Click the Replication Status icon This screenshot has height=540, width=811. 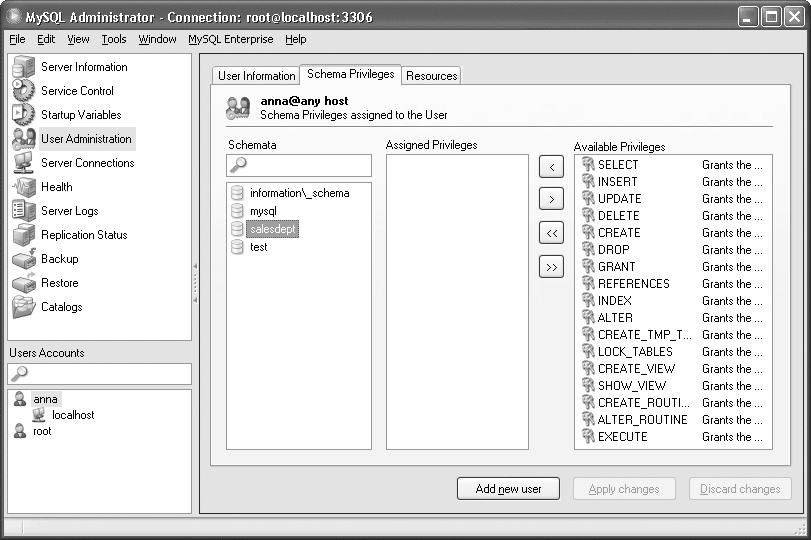click(x=24, y=235)
